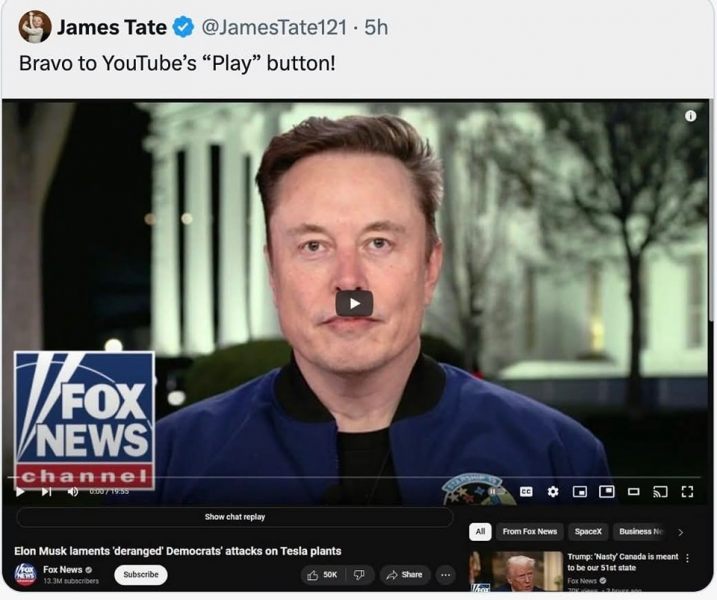Cast video to TV icon
Image resolution: width=717 pixels, height=600 pixels.
coord(660,492)
